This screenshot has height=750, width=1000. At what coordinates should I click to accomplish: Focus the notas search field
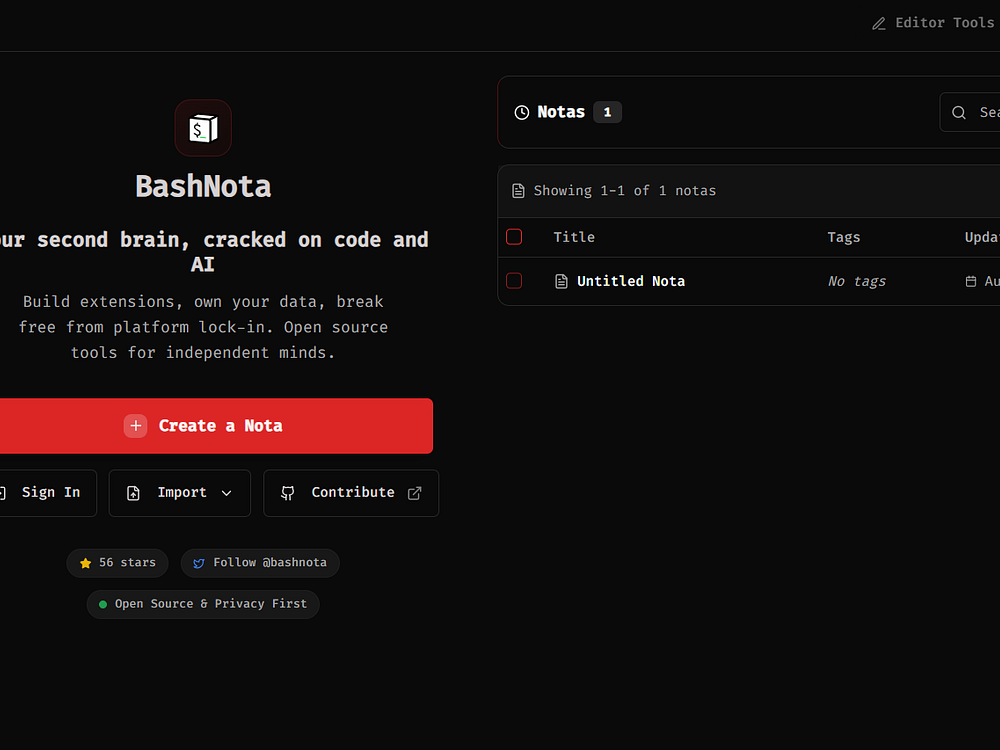pos(970,112)
